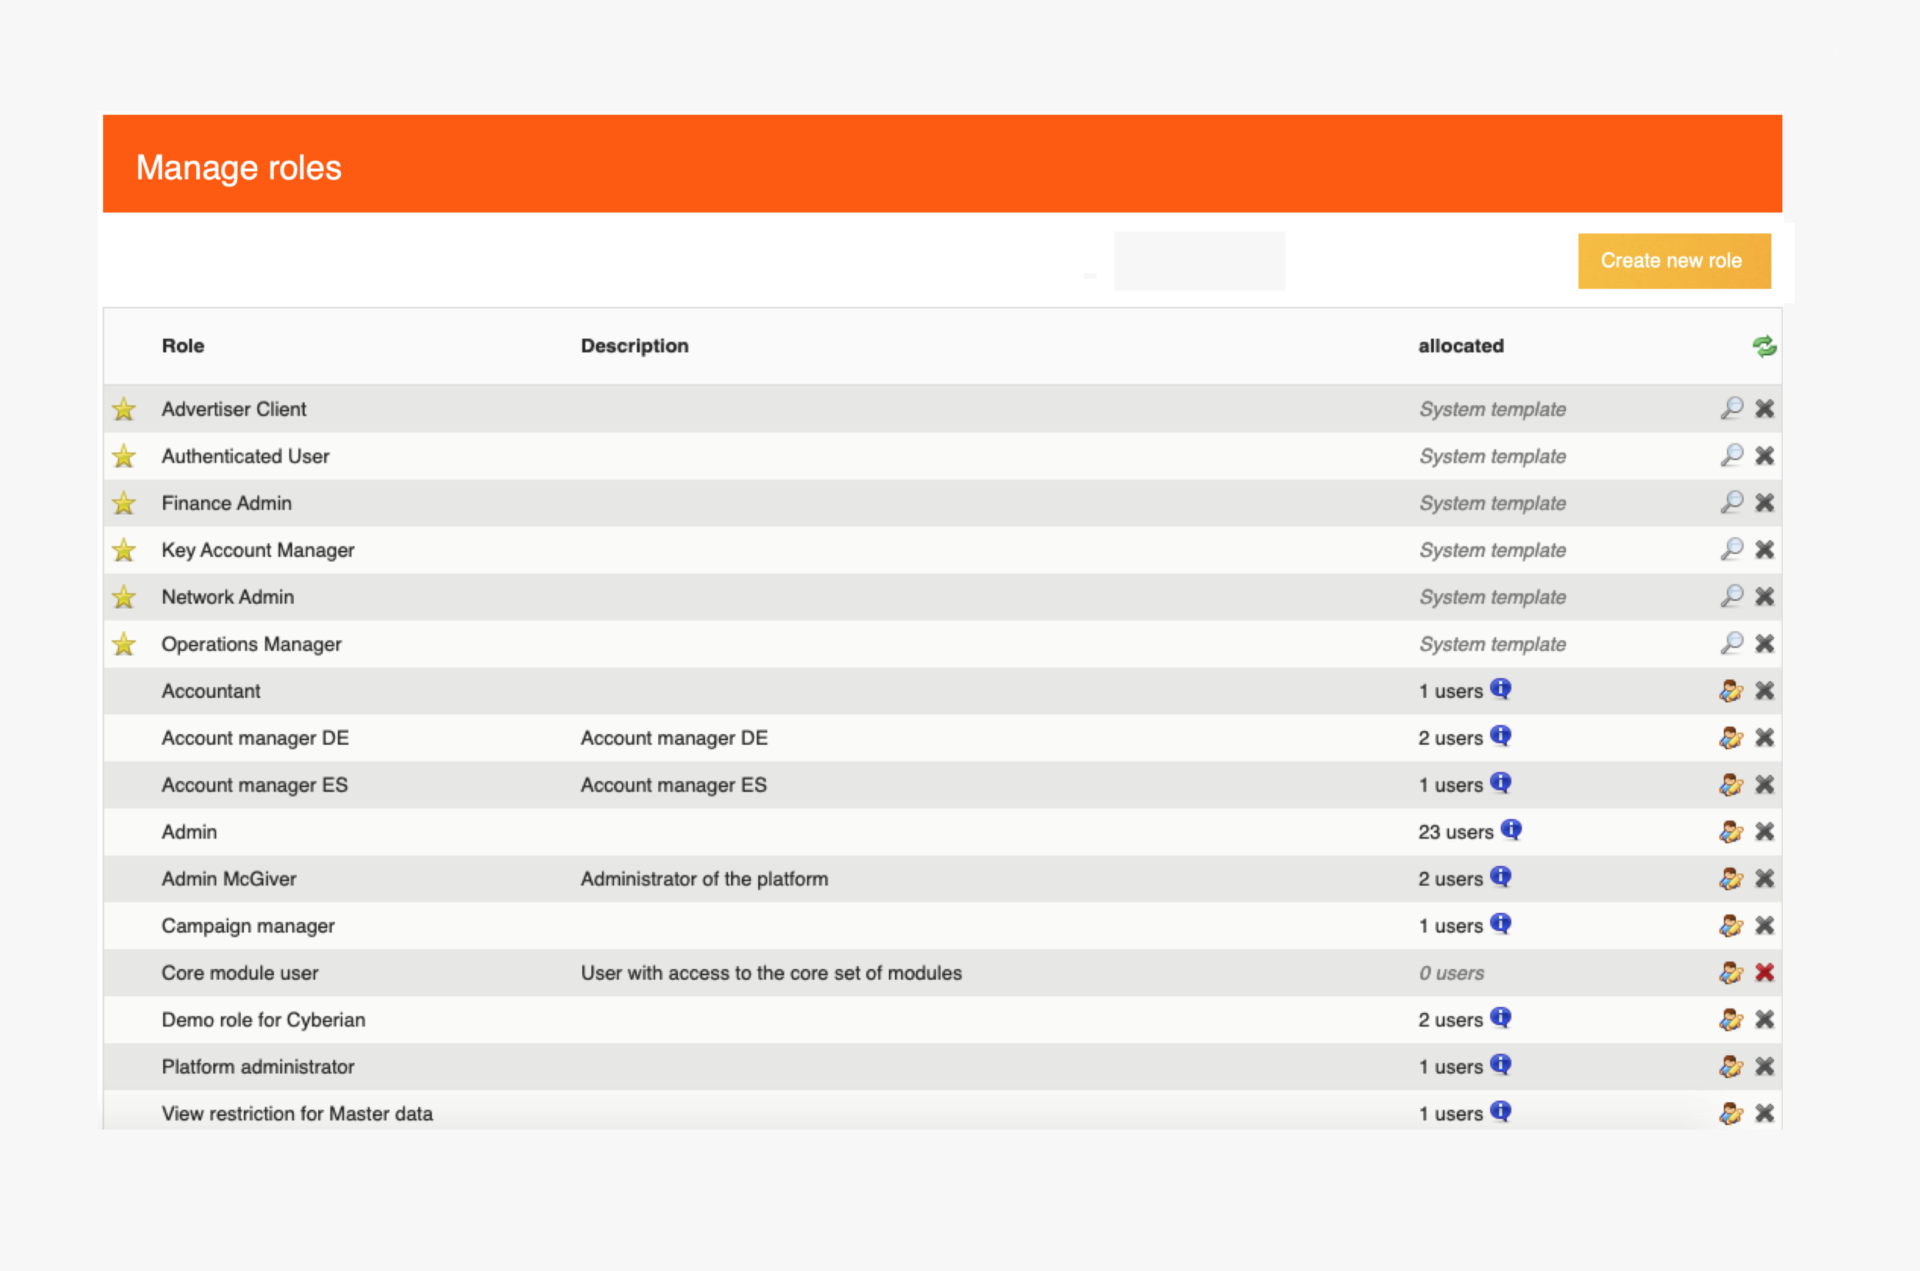Select the Platform administrator role name

(258, 1067)
